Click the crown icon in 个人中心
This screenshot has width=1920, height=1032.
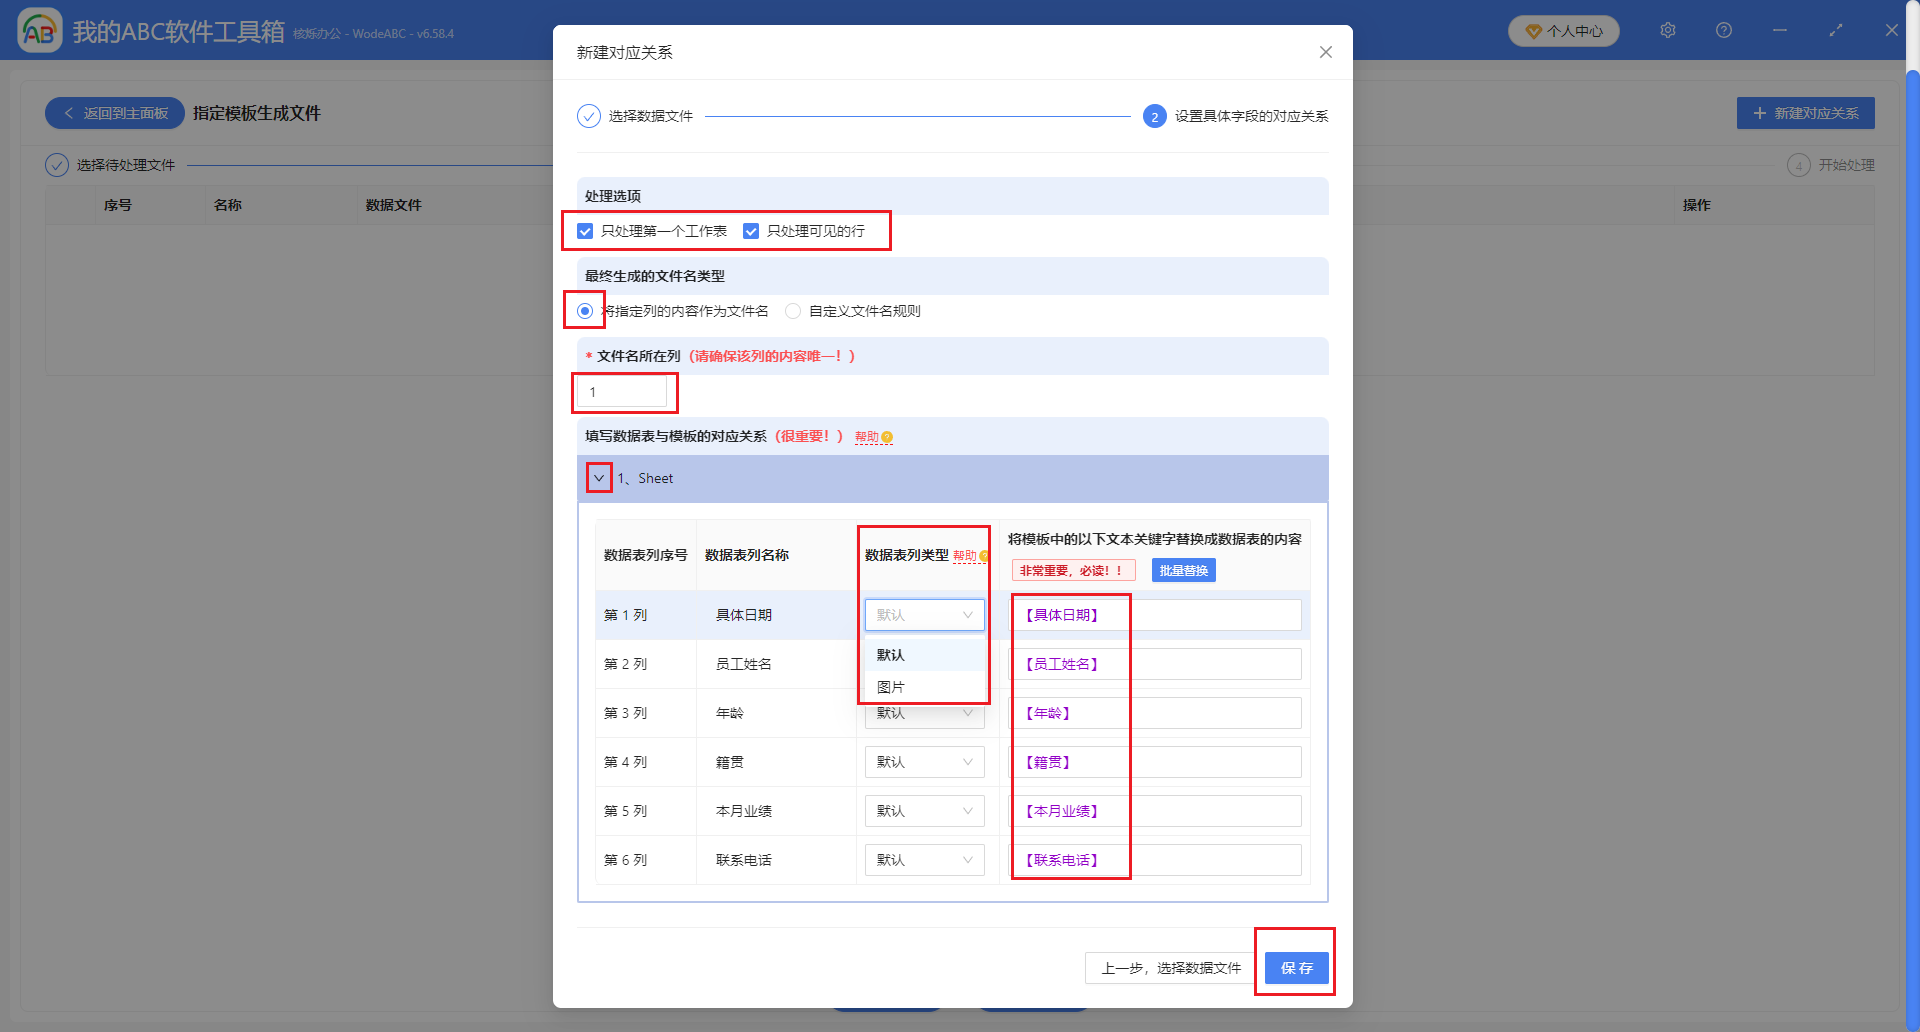[1532, 30]
